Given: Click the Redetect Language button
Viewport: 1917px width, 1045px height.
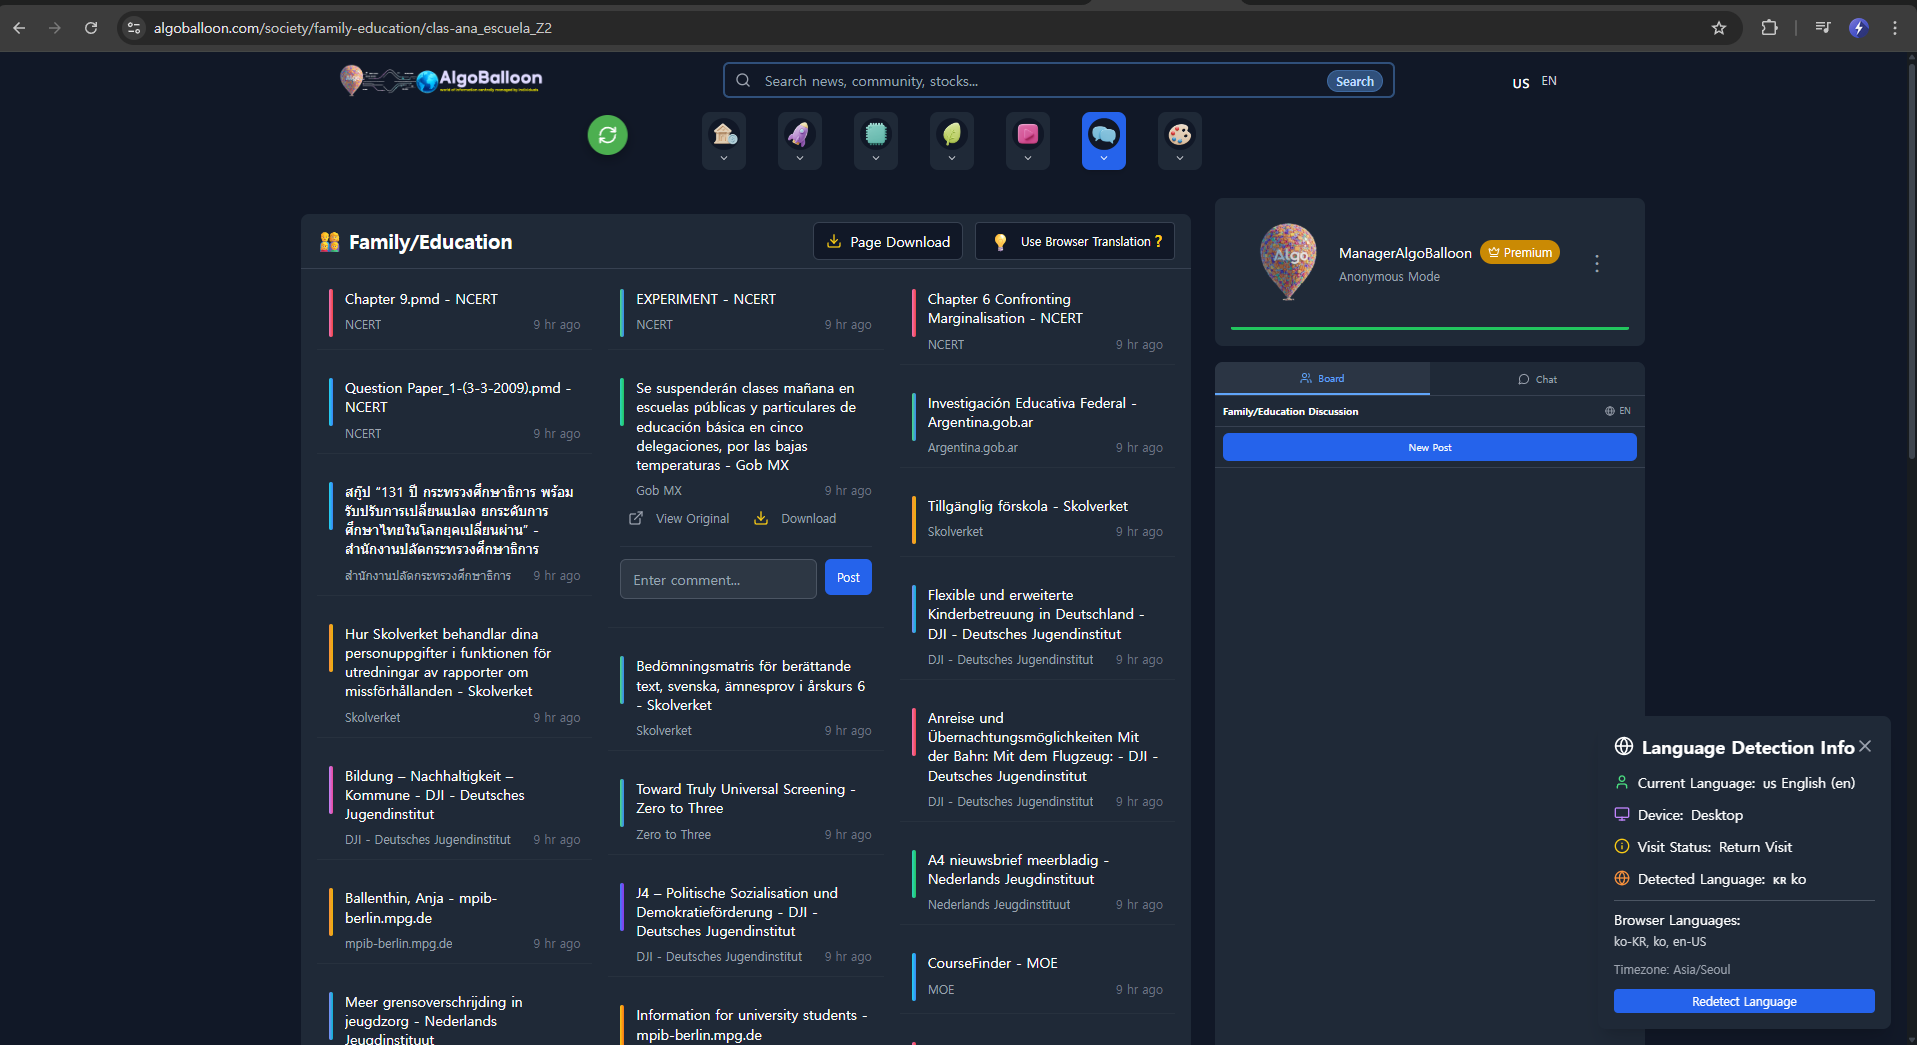Looking at the screenshot, I should pos(1744,1001).
